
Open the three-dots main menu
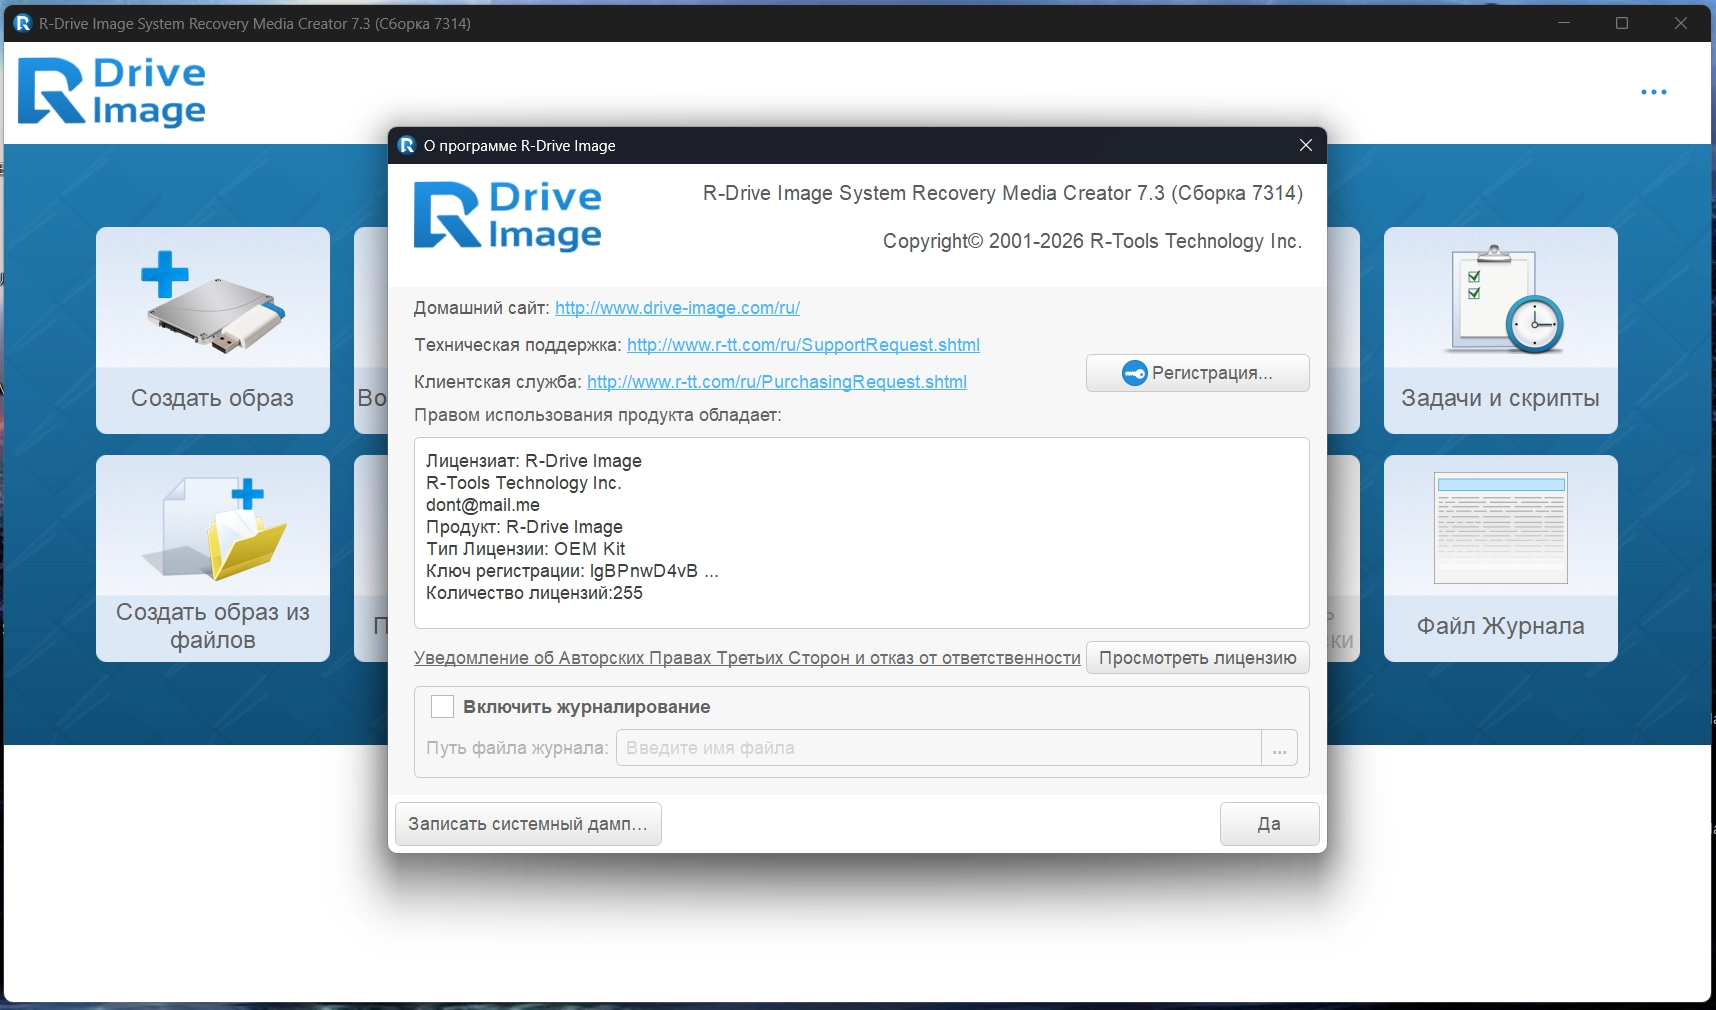pyautogui.click(x=1654, y=92)
